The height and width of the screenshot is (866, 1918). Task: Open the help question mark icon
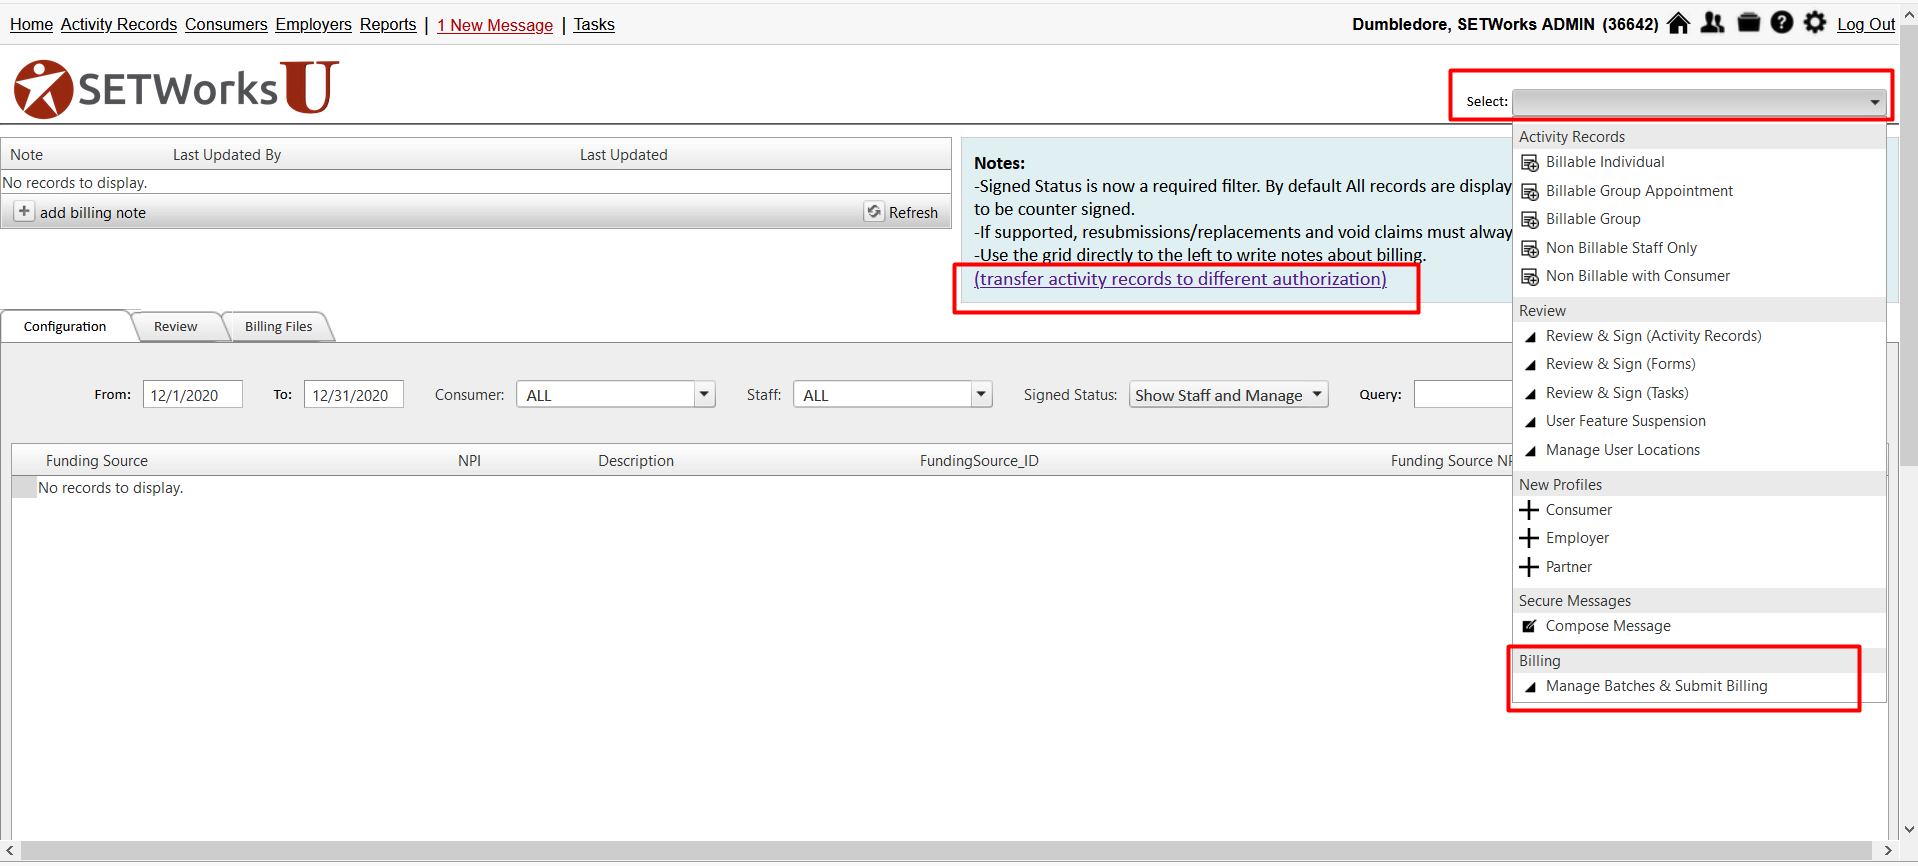click(x=1782, y=23)
